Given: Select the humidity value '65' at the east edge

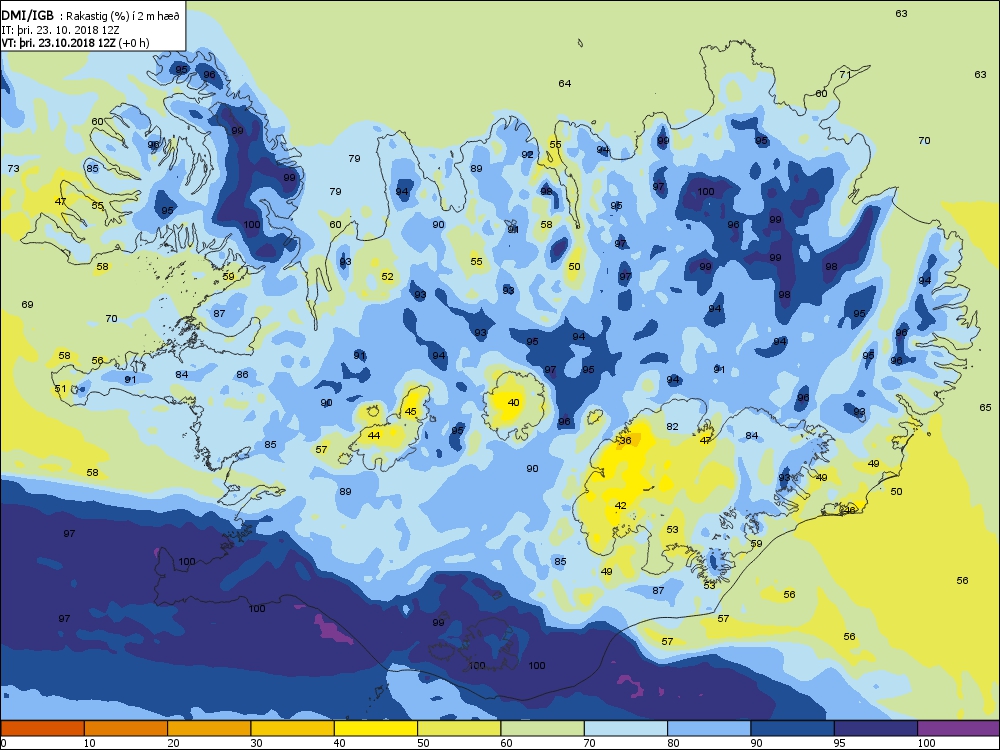Looking at the screenshot, I should 985,408.
